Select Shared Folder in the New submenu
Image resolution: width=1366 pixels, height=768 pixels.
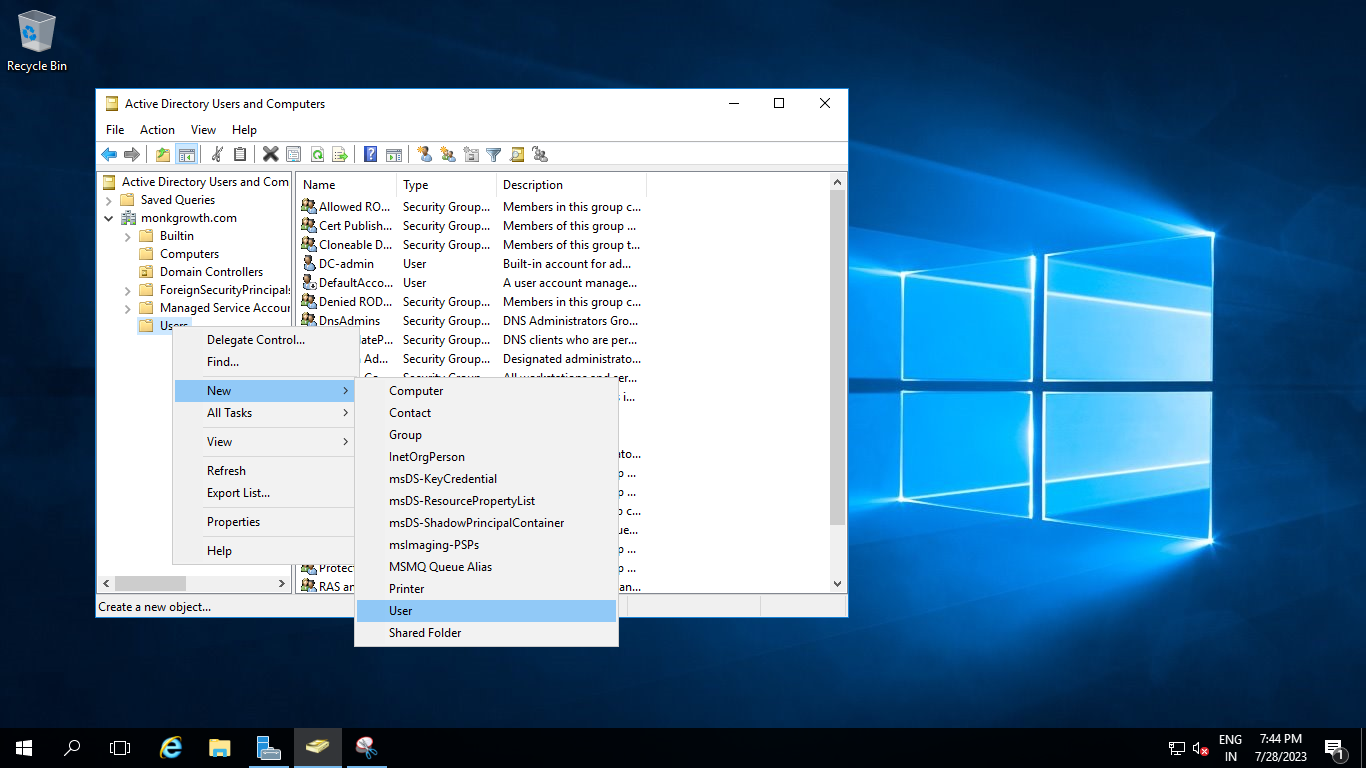coord(486,633)
